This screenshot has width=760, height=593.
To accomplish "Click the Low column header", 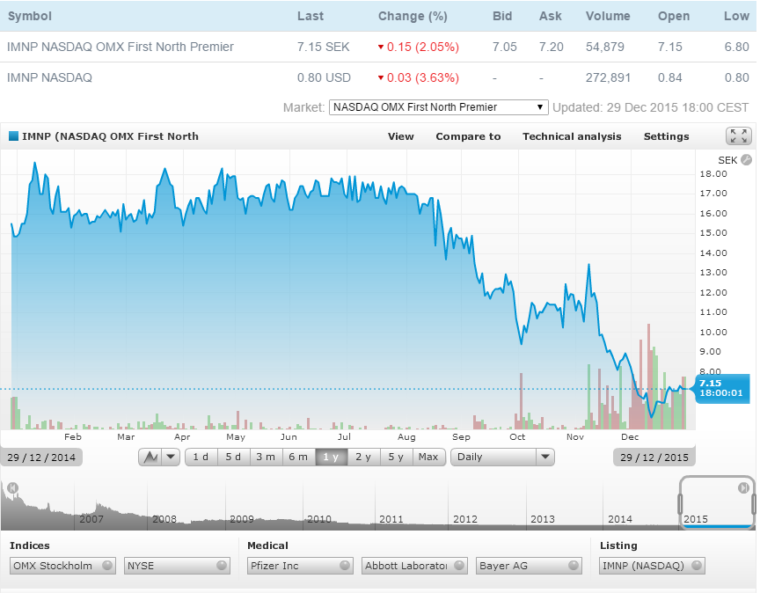I will click(x=736, y=16).
